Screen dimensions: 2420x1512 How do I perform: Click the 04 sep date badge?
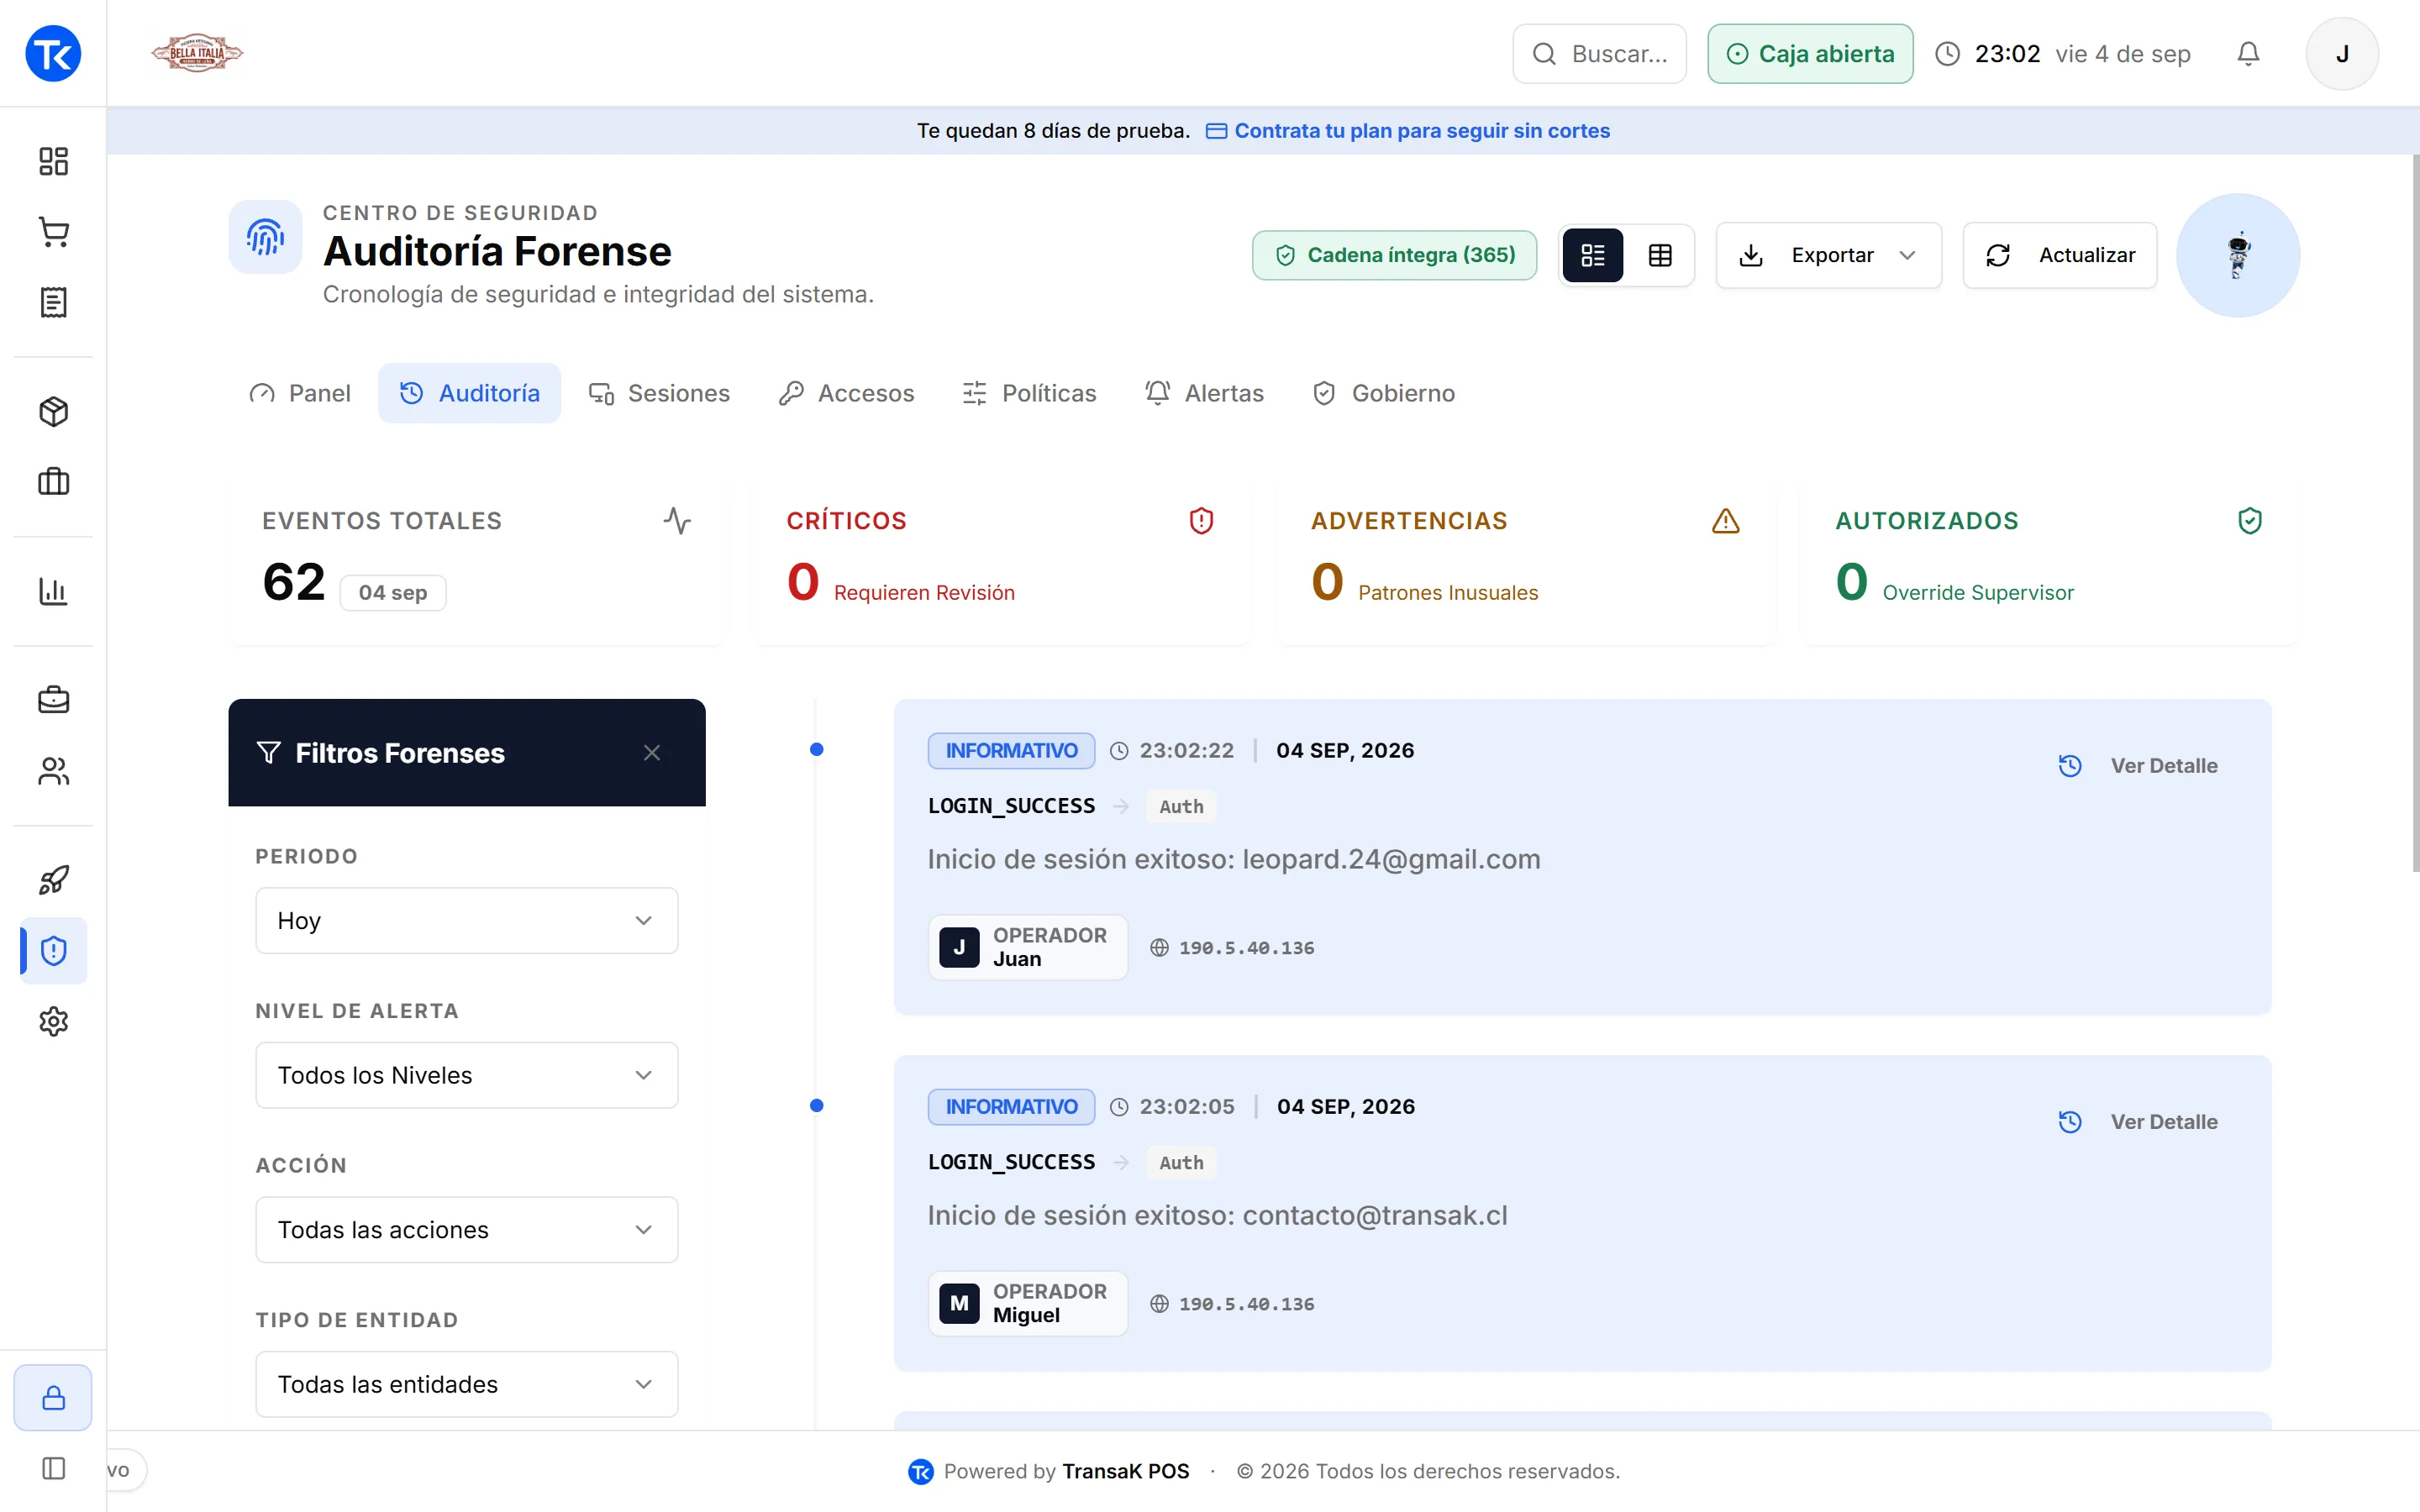tap(393, 593)
